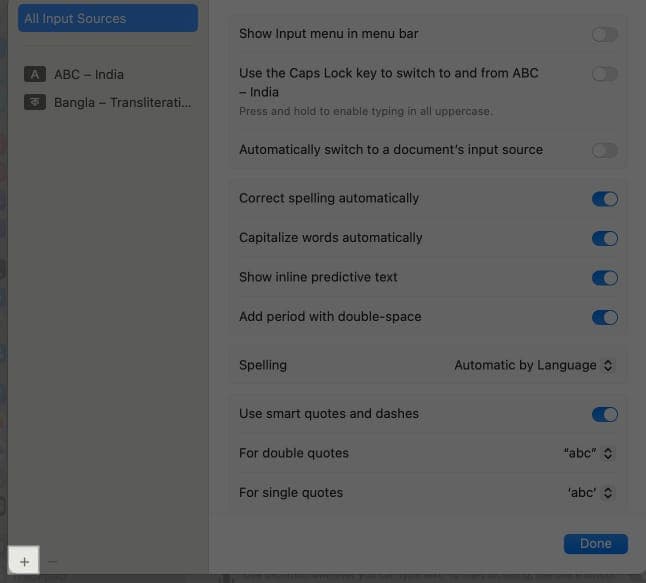Click the Done button
Screen dimensions: 646x583
point(595,544)
